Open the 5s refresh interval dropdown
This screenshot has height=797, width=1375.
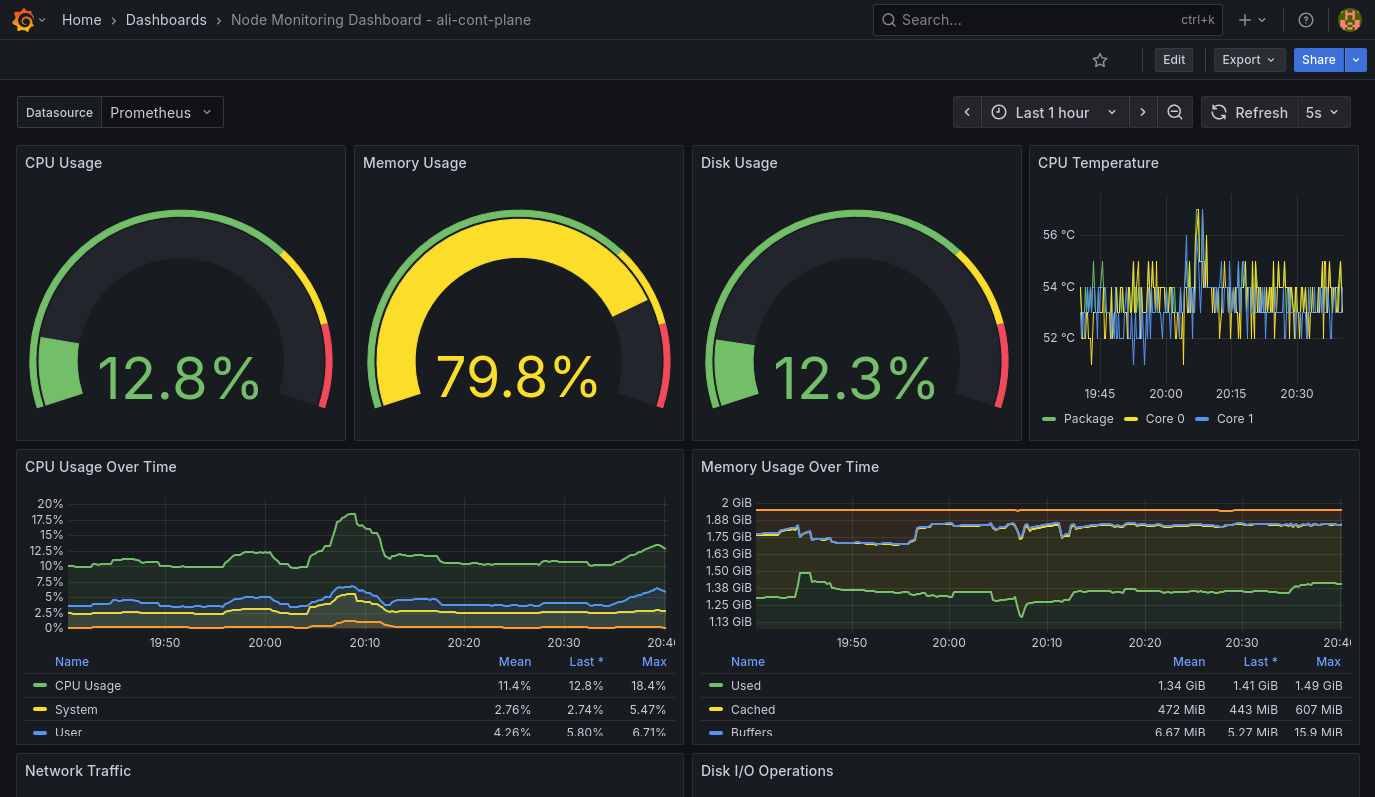(x=1323, y=113)
